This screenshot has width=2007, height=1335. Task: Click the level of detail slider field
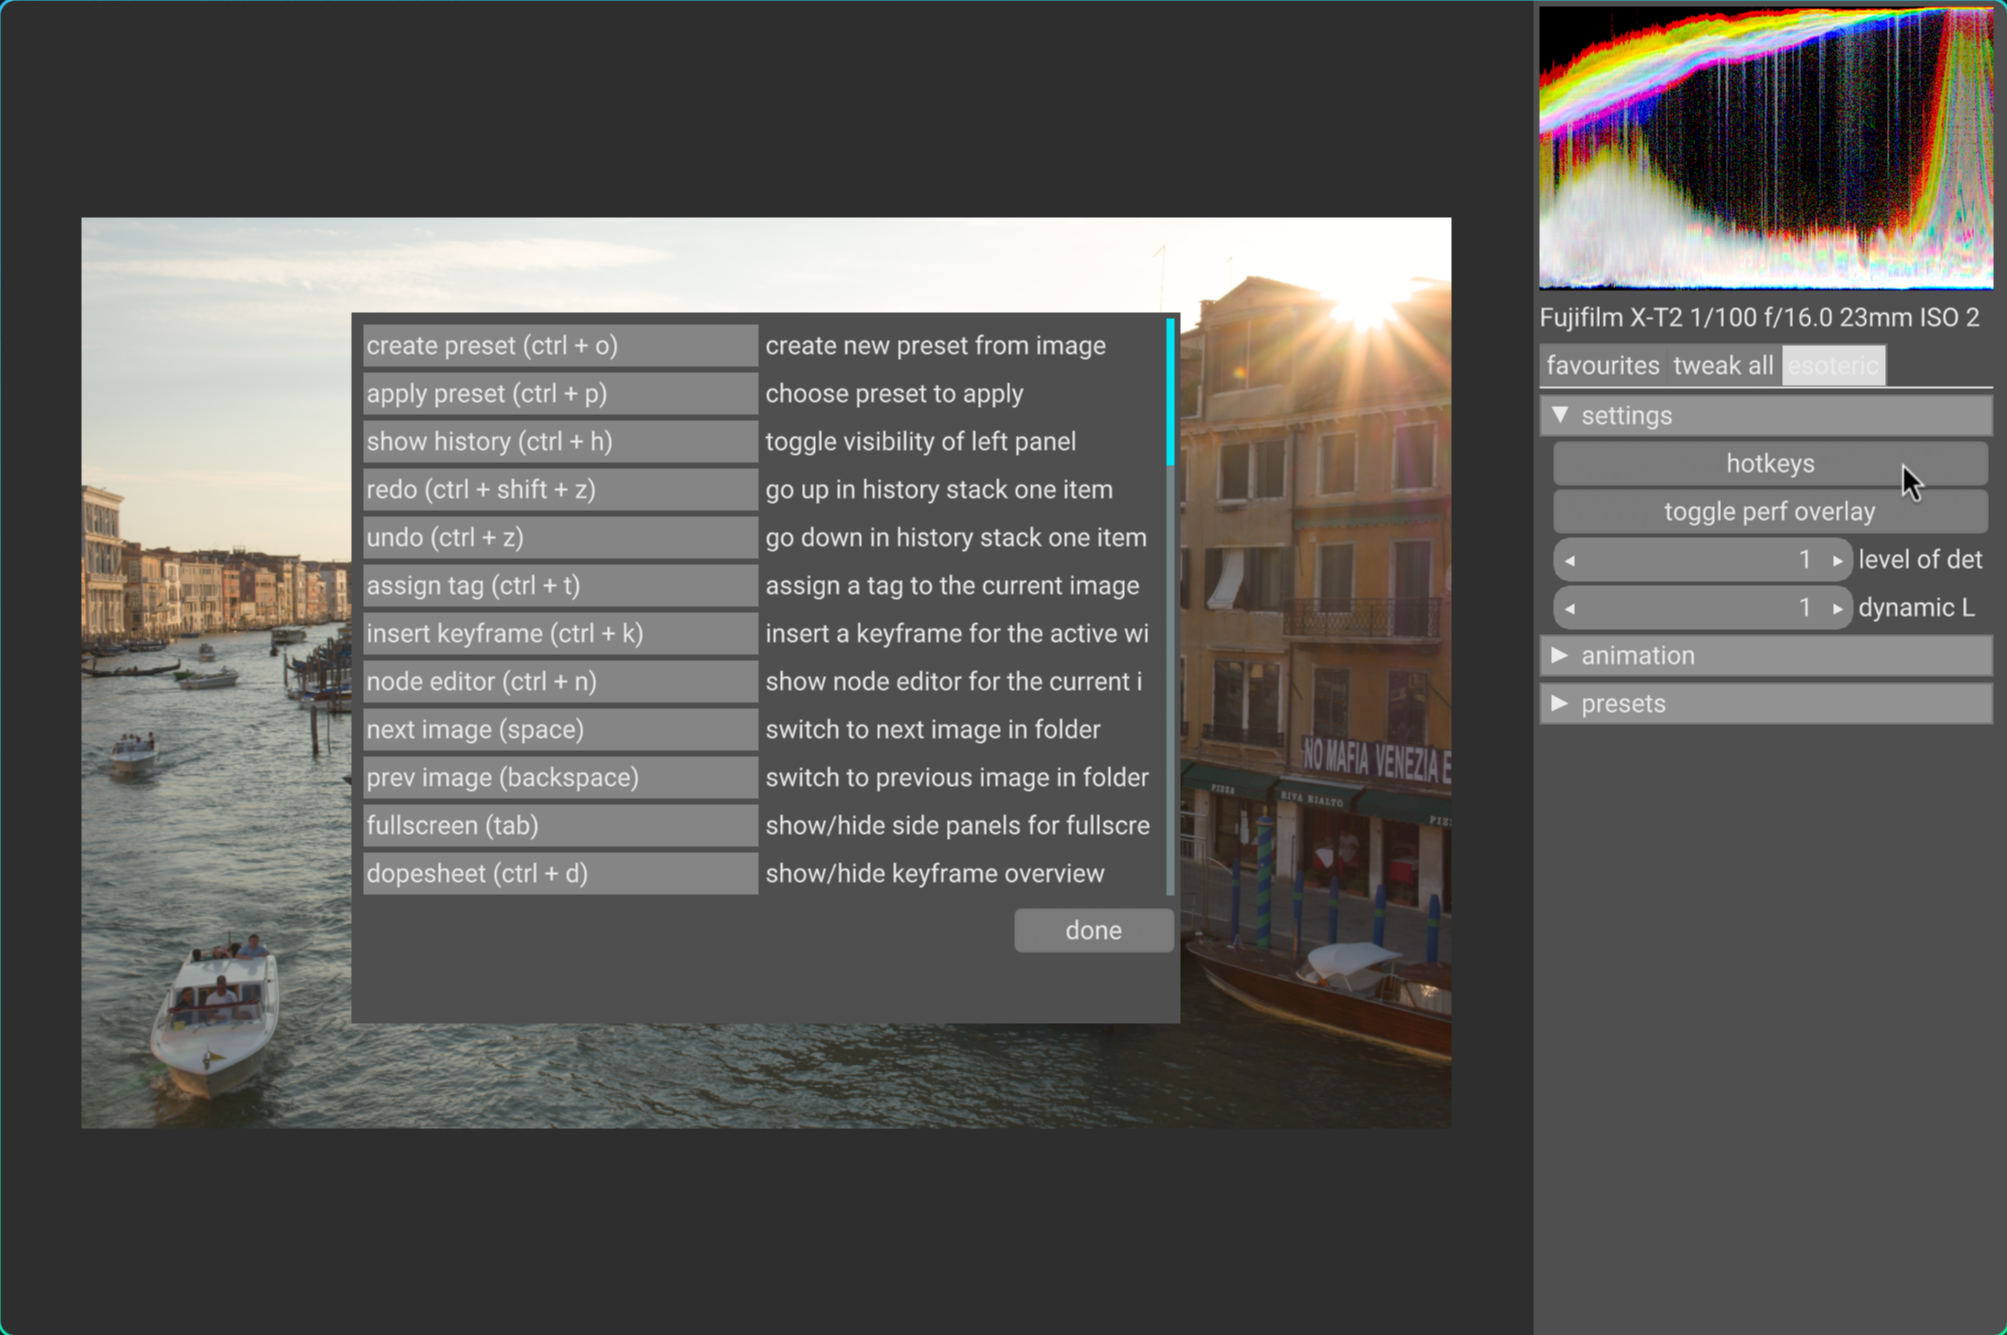(1702, 560)
